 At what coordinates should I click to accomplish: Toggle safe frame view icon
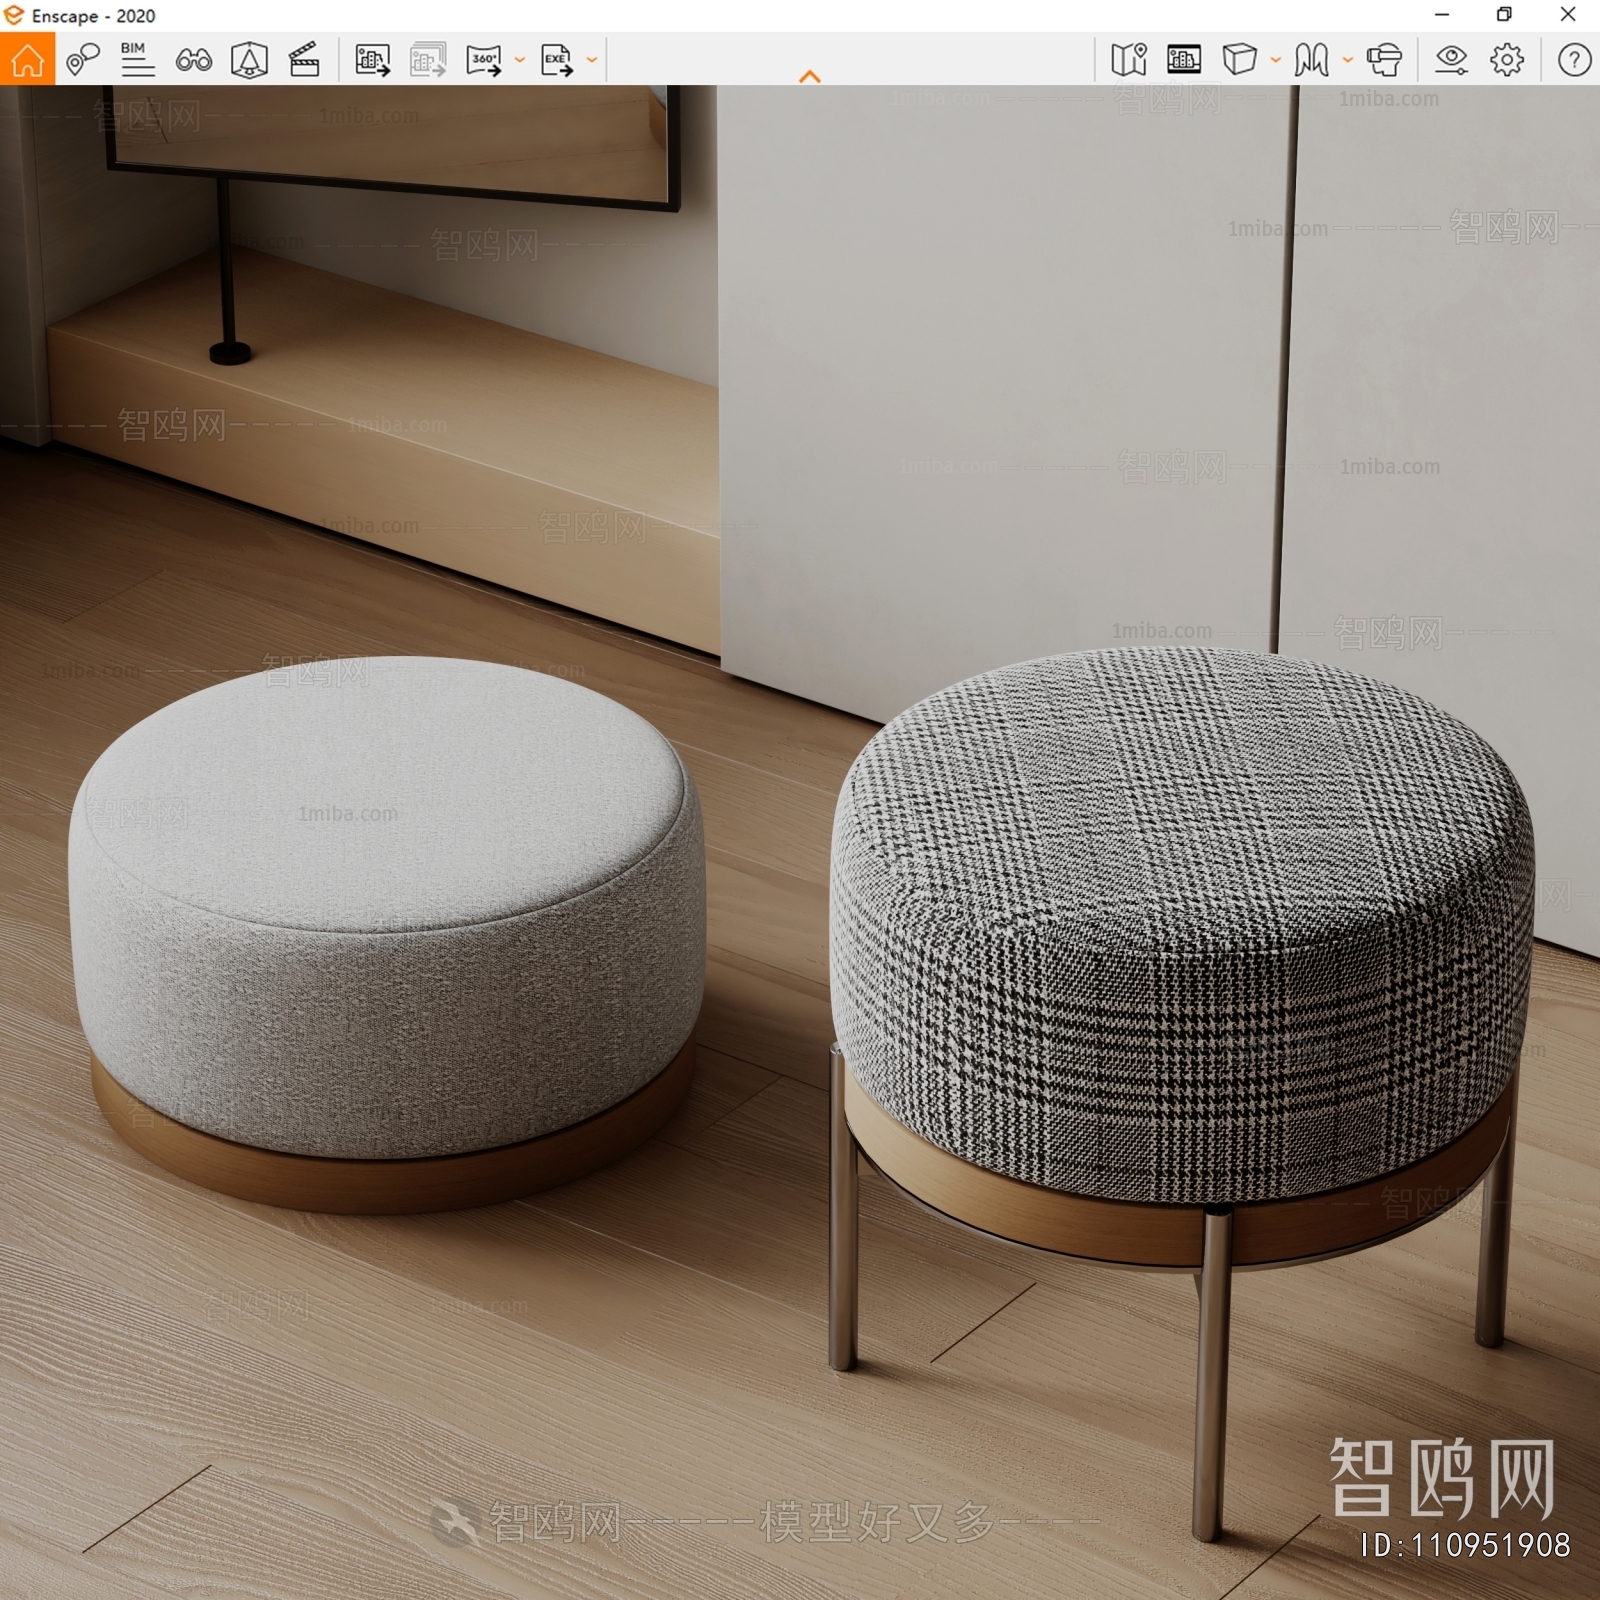pos(1184,59)
